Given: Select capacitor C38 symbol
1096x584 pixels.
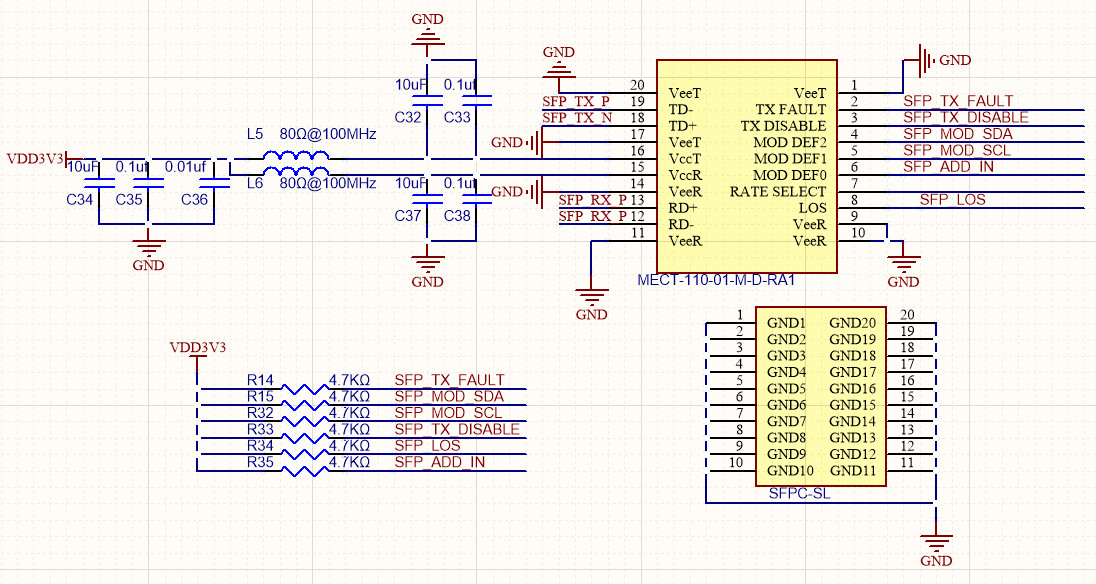Looking at the screenshot, I should point(476,200).
